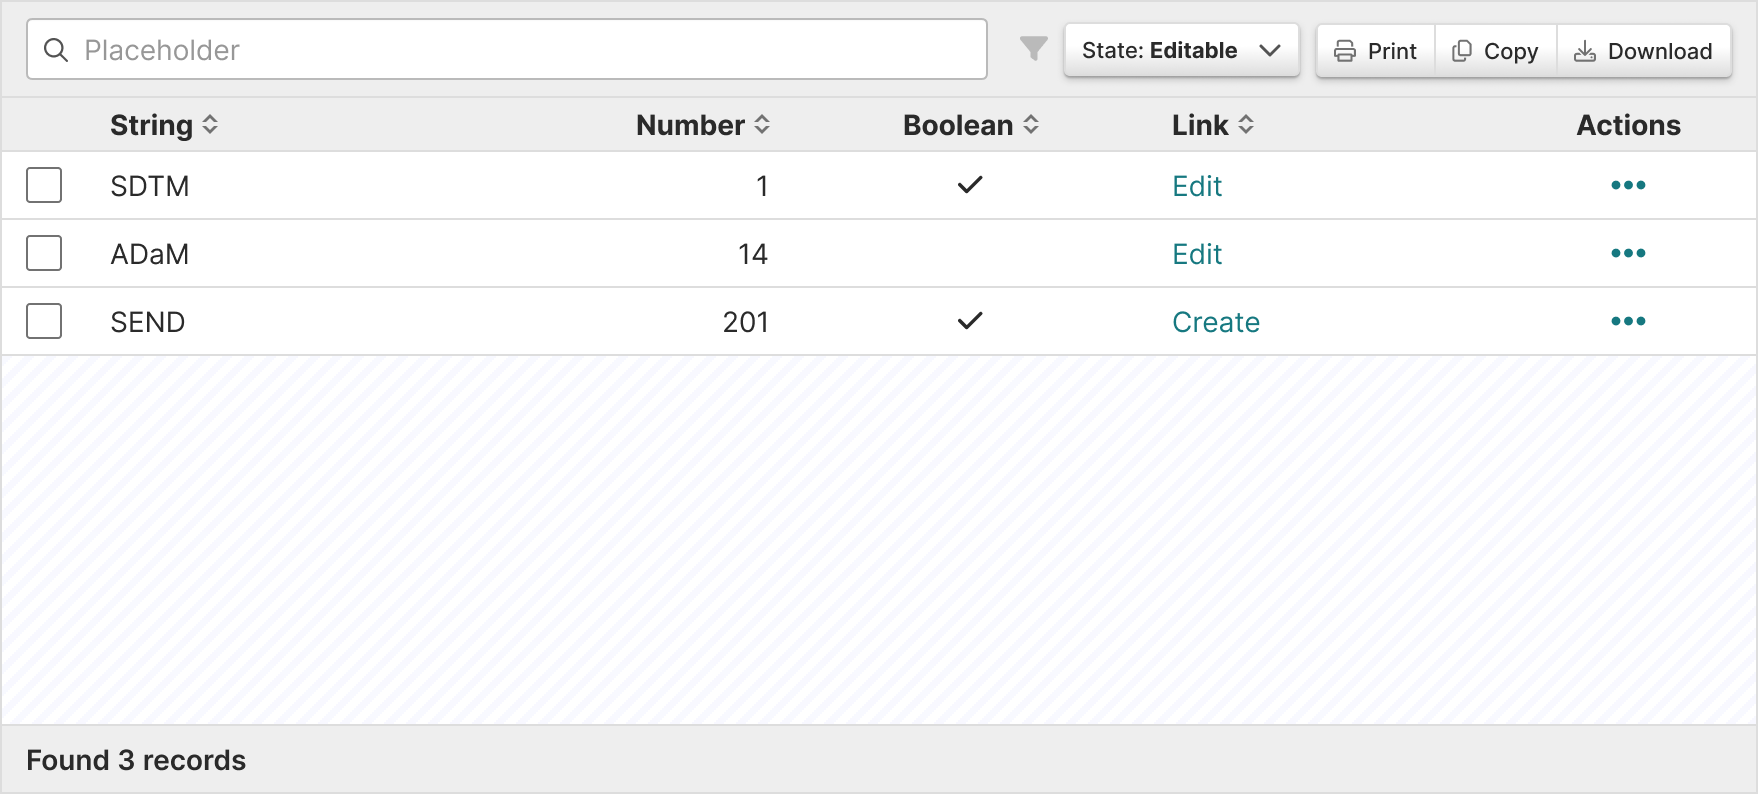The width and height of the screenshot is (1758, 794).
Task: Check the SEND row checkbox
Action: click(44, 321)
